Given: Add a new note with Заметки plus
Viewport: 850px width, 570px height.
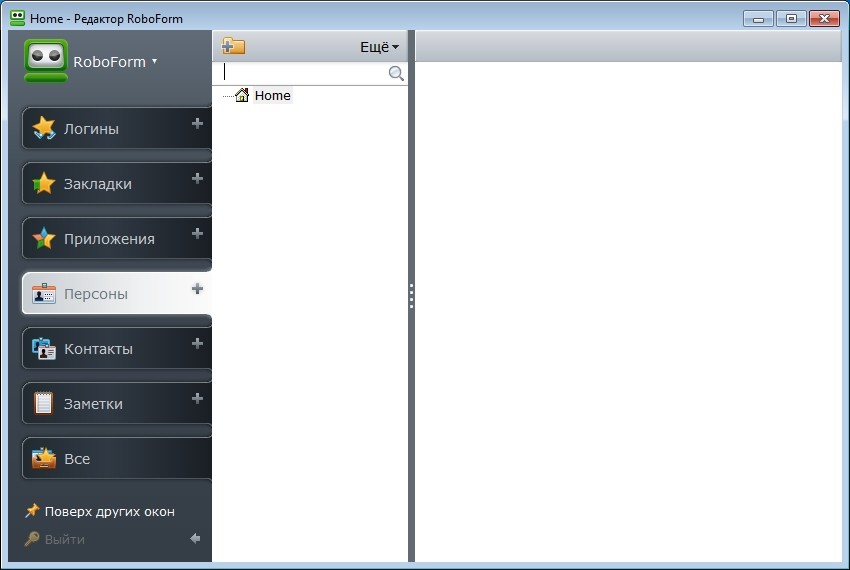Looking at the screenshot, I should (197, 399).
